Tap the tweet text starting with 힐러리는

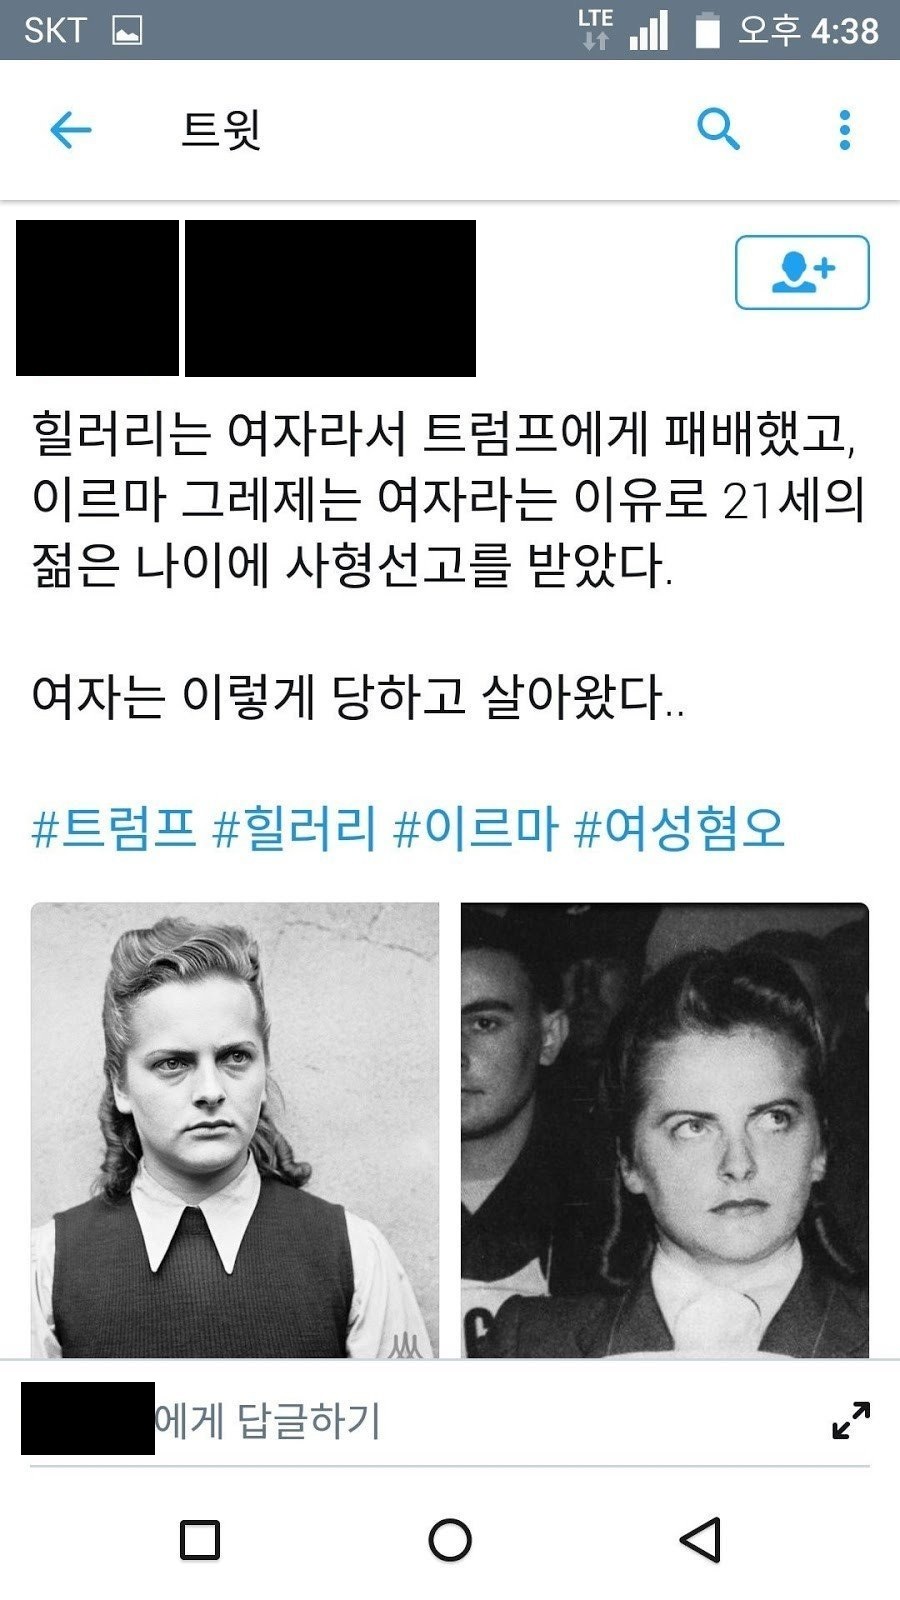448,500
